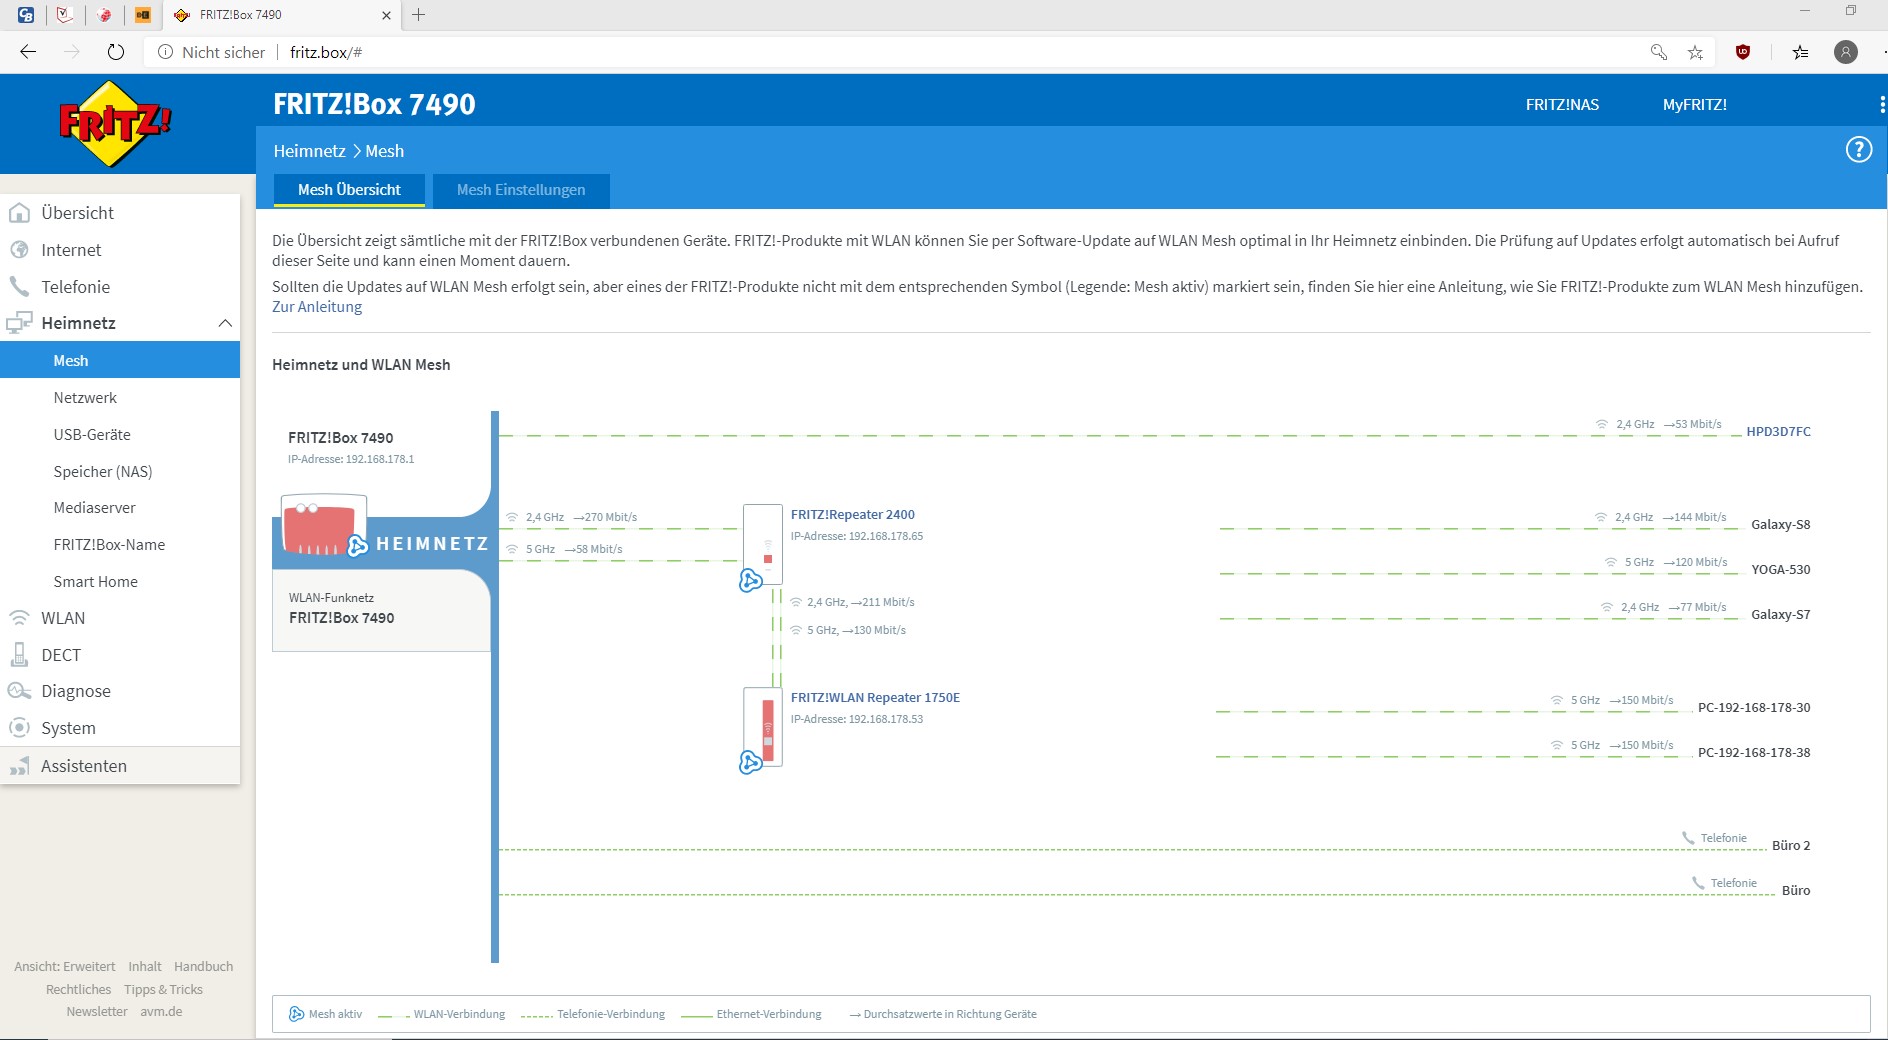Click the HPD3D7FC device link
Image resolution: width=1888 pixels, height=1040 pixels.
[x=1778, y=432]
